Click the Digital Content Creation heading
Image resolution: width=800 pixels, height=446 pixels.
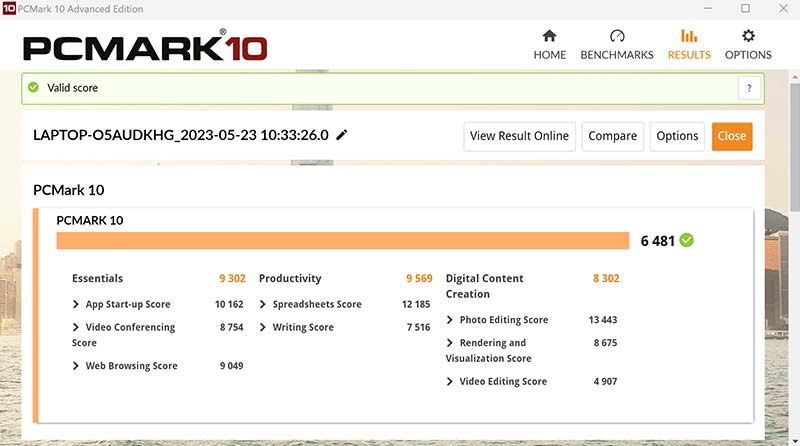[484, 286]
